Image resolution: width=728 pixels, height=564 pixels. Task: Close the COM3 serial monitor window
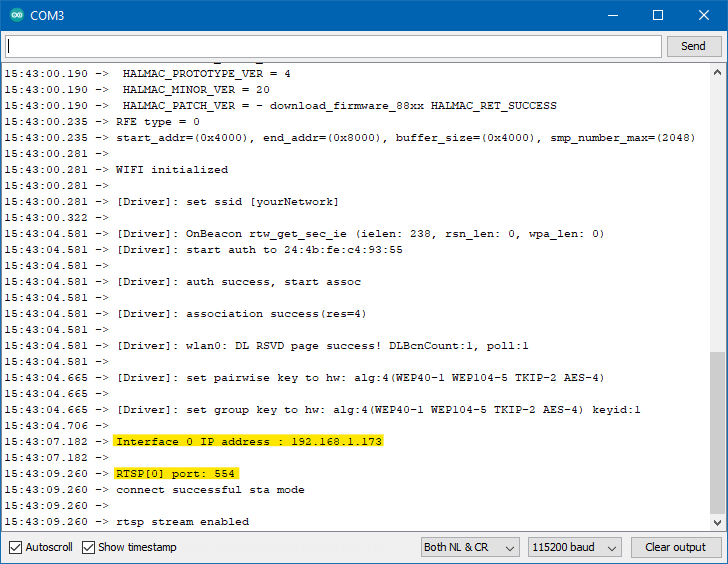click(x=704, y=15)
